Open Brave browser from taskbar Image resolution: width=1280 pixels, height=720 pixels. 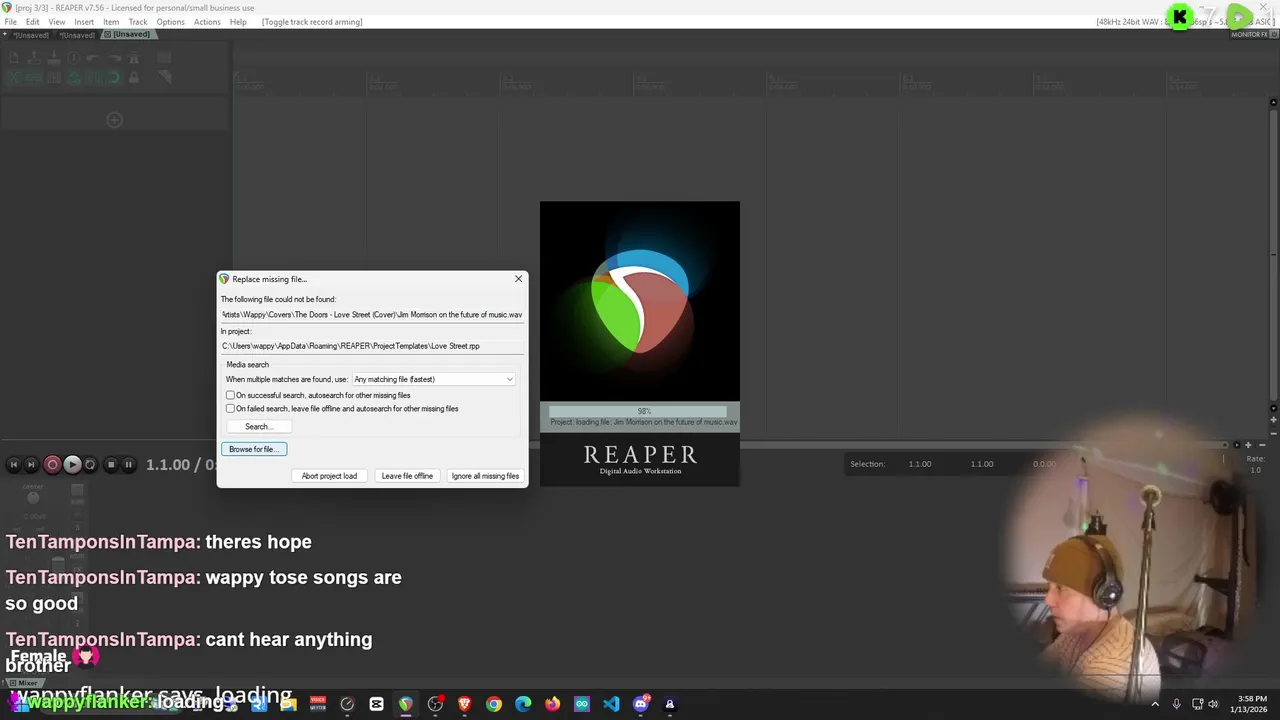pyautogui.click(x=464, y=704)
